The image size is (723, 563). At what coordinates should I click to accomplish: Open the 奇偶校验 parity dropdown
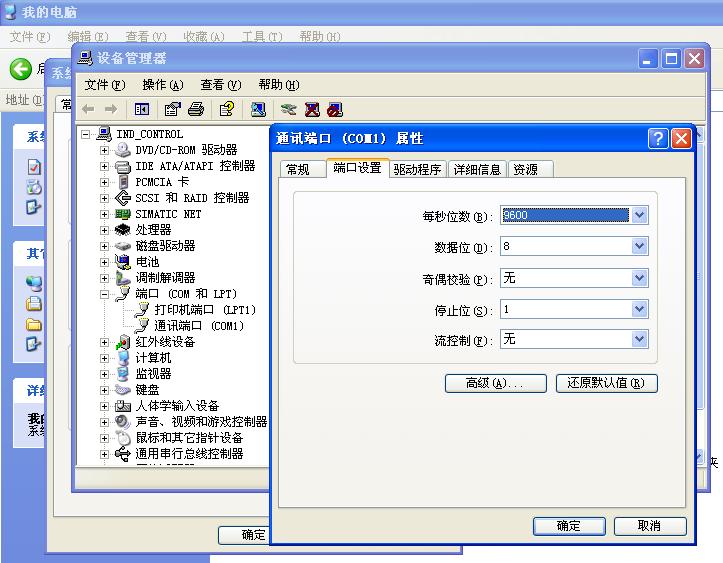(x=640, y=277)
